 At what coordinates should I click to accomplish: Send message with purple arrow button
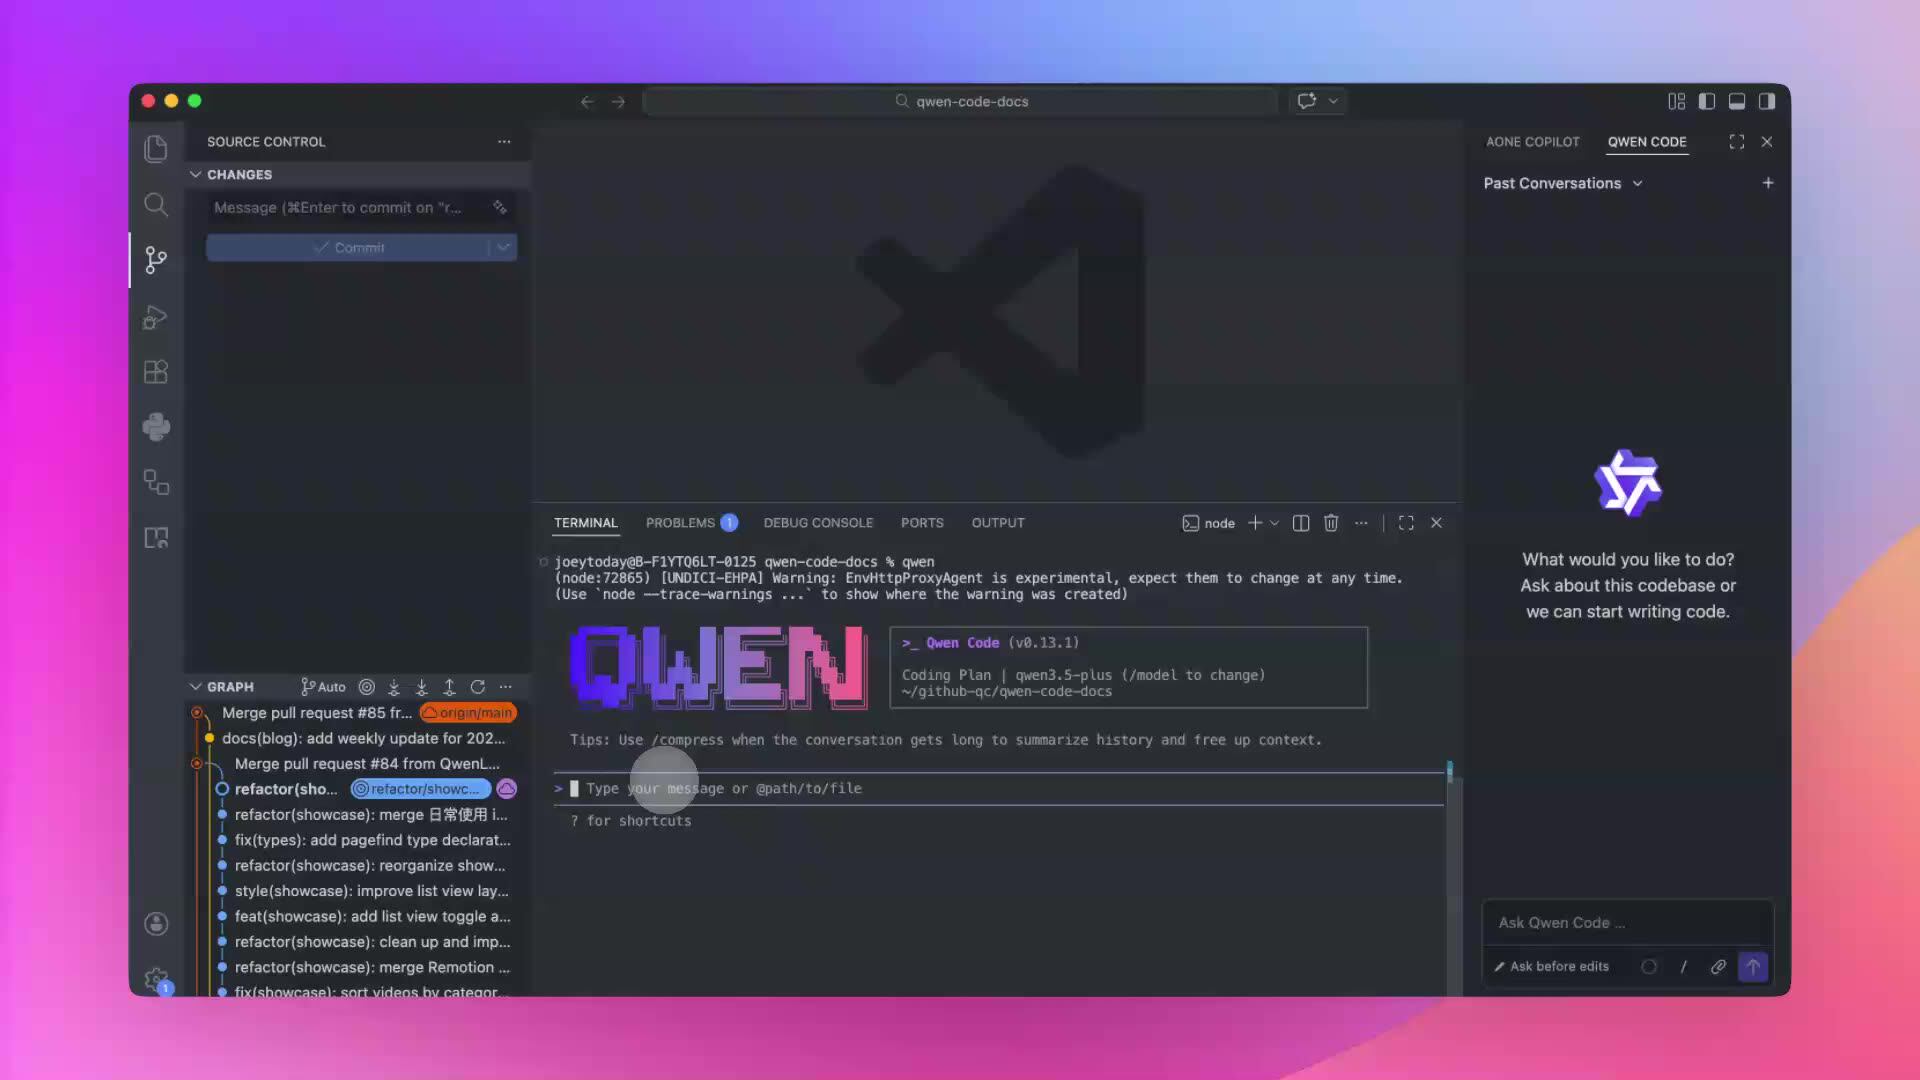pos(1753,967)
